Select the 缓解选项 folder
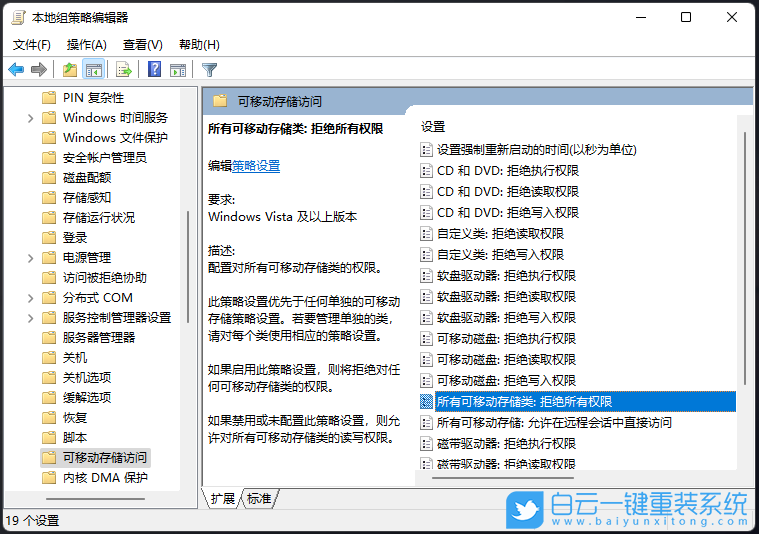The width and height of the screenshot is (759, 534). (x=87, y=398)
